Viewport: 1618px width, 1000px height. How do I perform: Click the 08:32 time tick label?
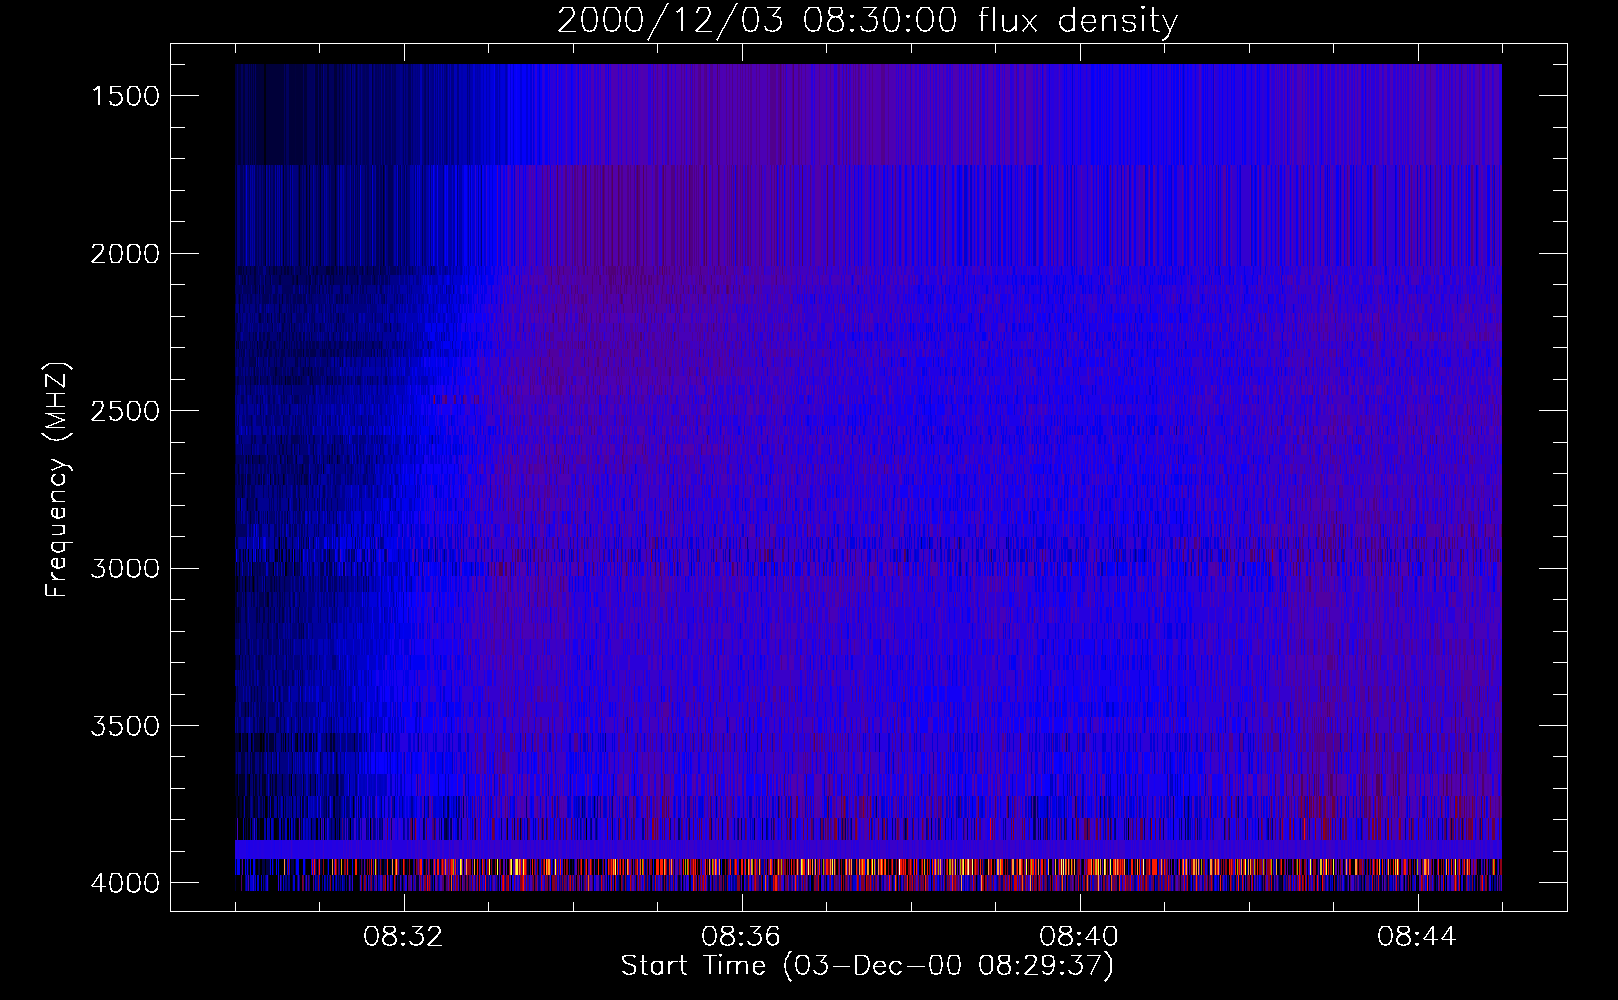(x=404, y=937)
